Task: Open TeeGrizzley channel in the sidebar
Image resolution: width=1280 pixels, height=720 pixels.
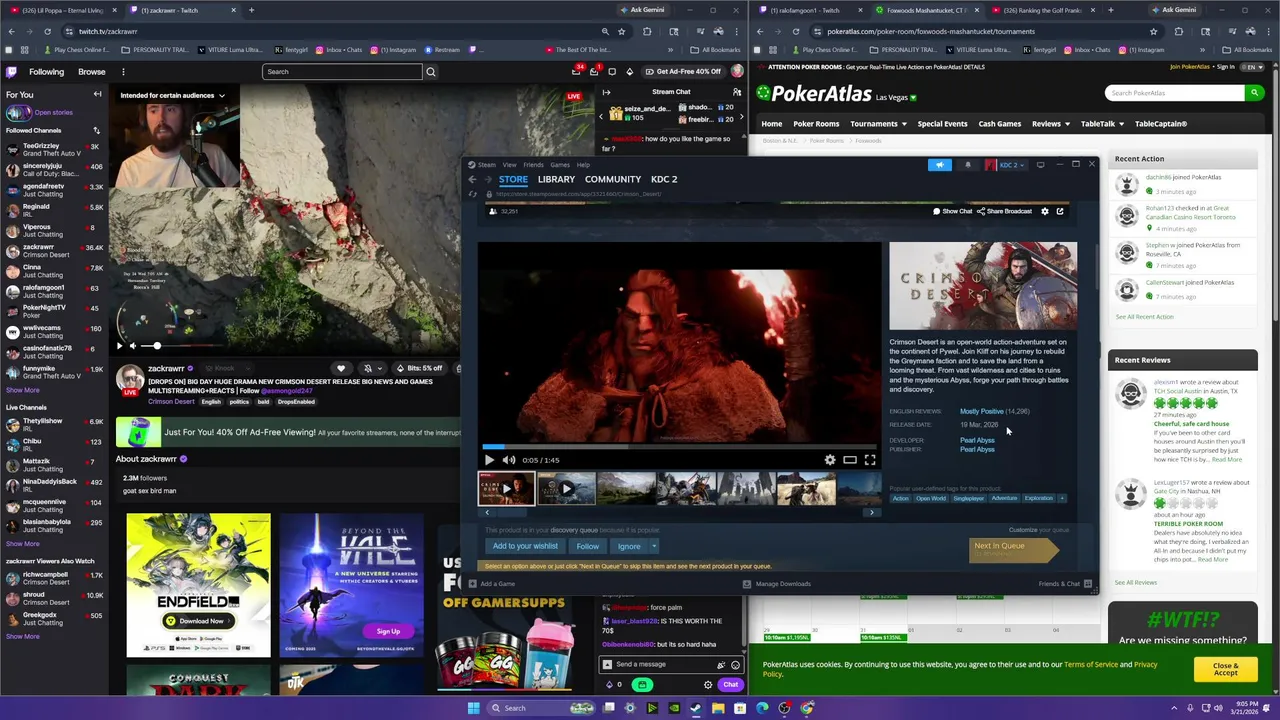Action: tap(53, 149)
